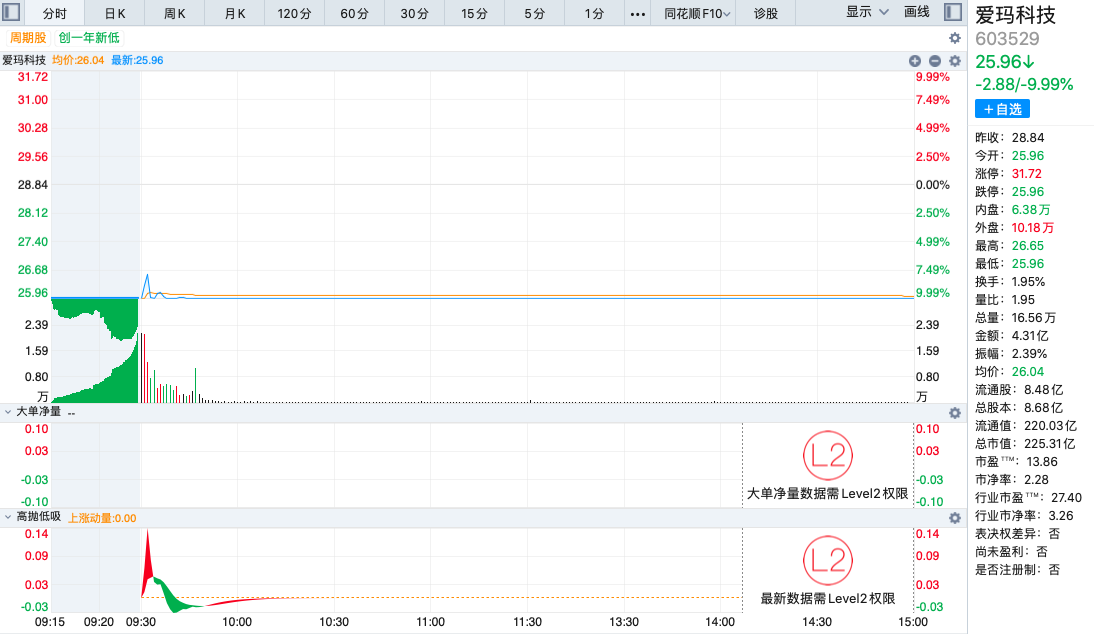Add stock with the +自选 button
The width and height of the screenshot is (1094, 634).
pyautogui.click(x=1002, y=108)
